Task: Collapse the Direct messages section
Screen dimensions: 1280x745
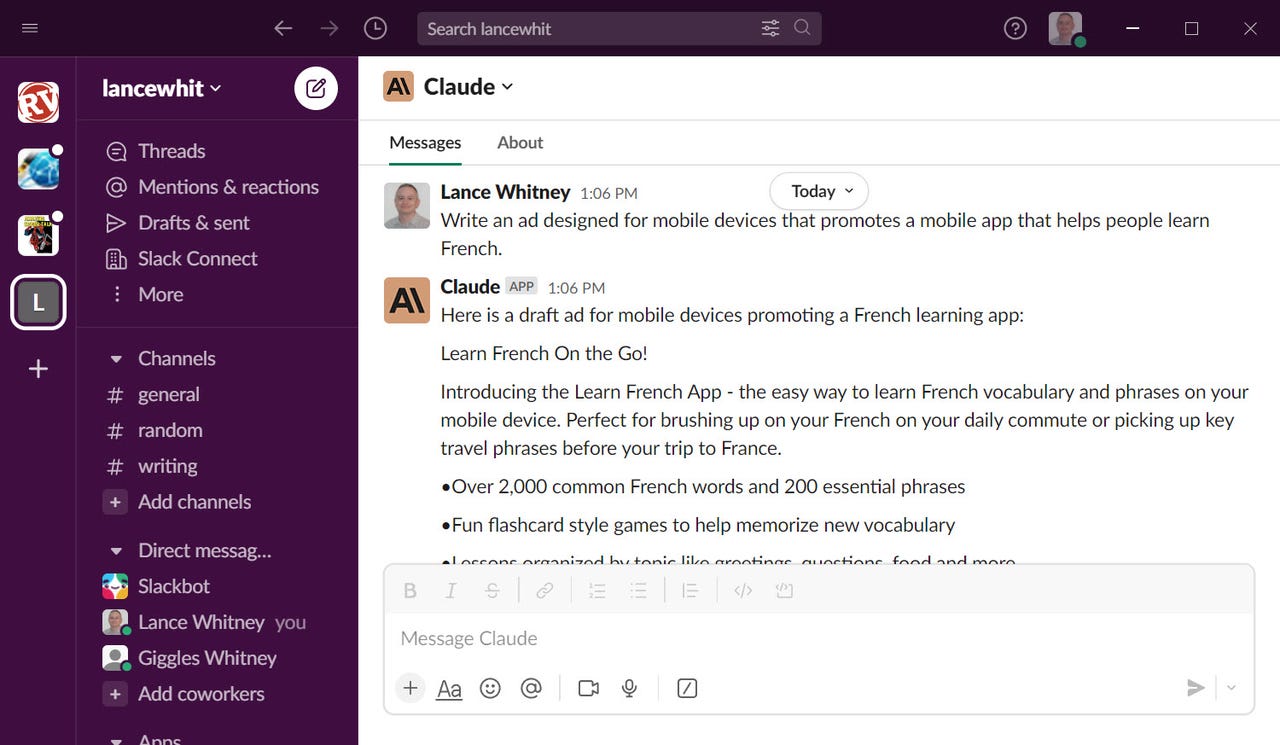Action: click(x=116, y=550)
